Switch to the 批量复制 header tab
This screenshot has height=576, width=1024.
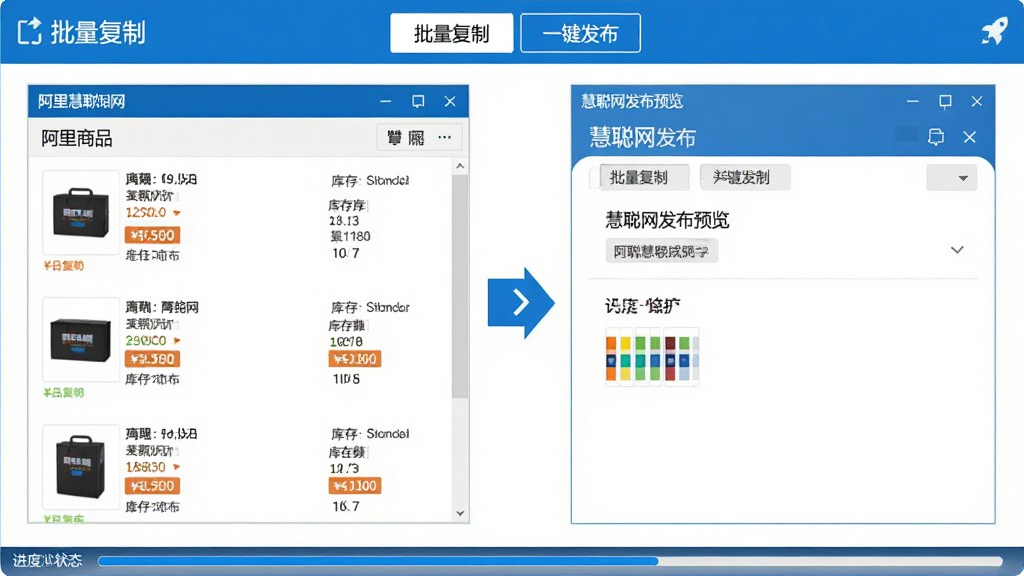coord(451,33)
